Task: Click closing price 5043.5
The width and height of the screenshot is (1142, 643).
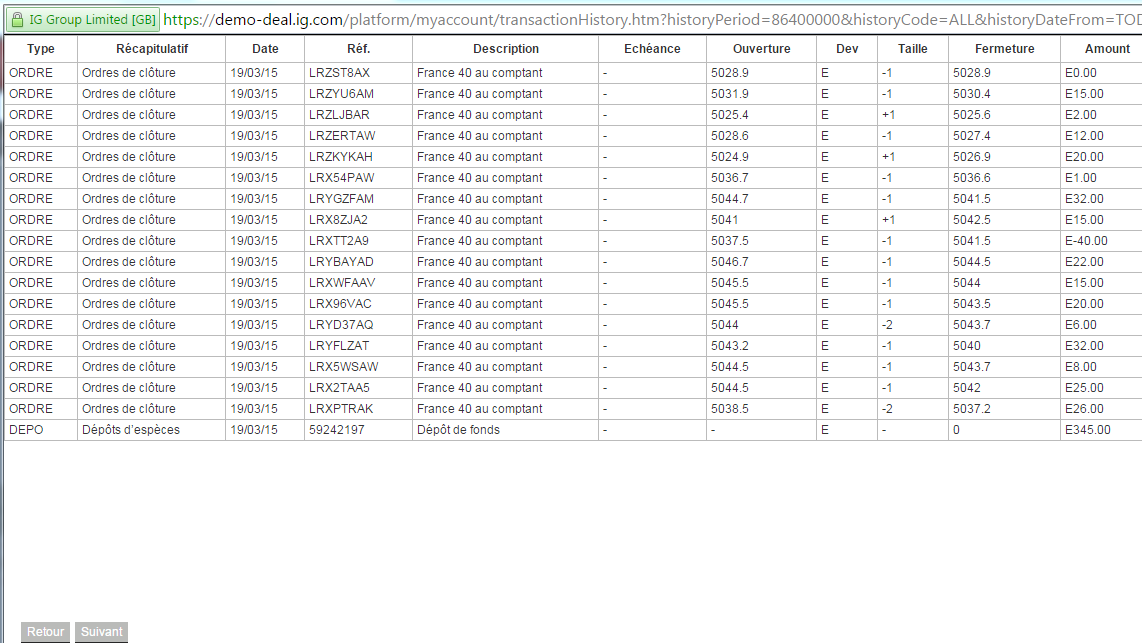Action: point(972,304)
